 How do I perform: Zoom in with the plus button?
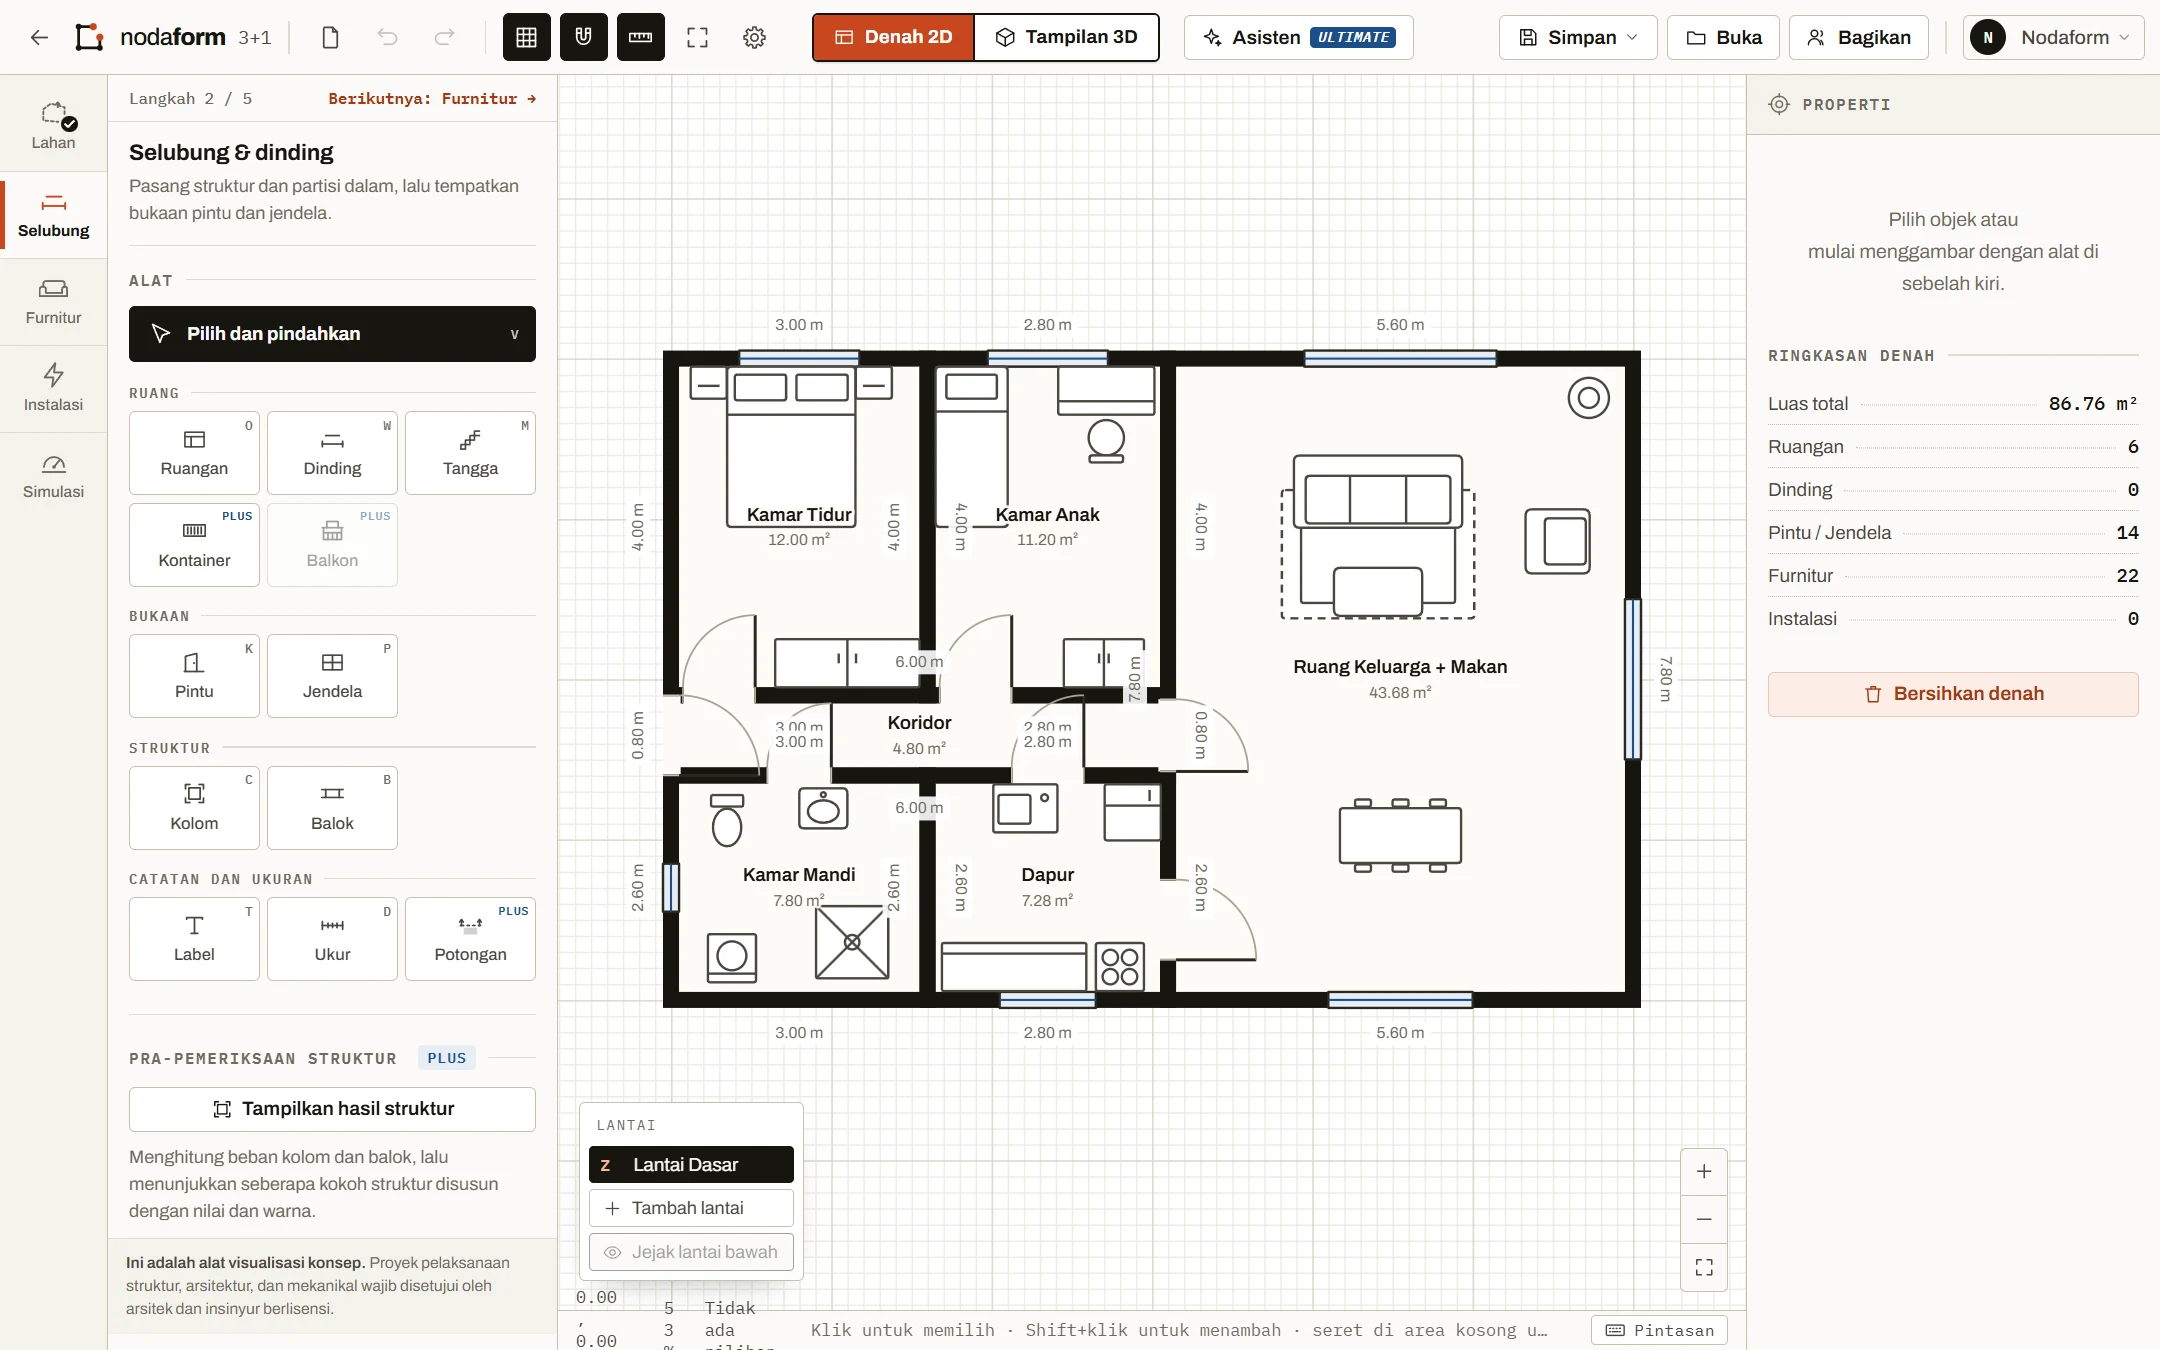point(1704,1171)
